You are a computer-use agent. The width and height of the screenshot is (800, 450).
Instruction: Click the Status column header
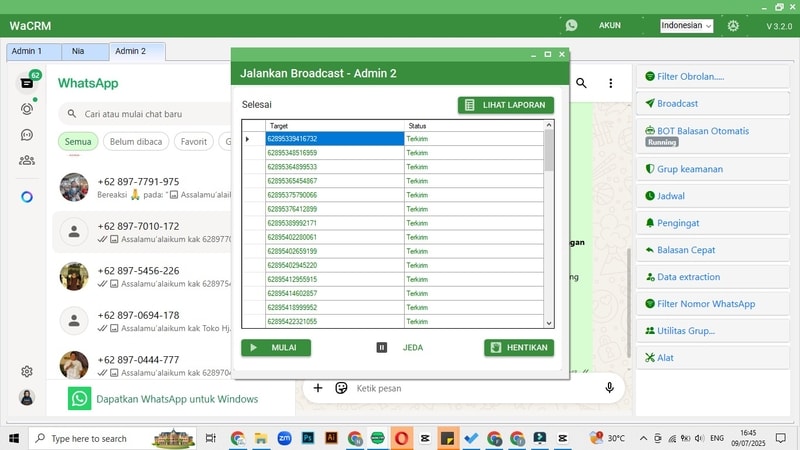[474, 126]
